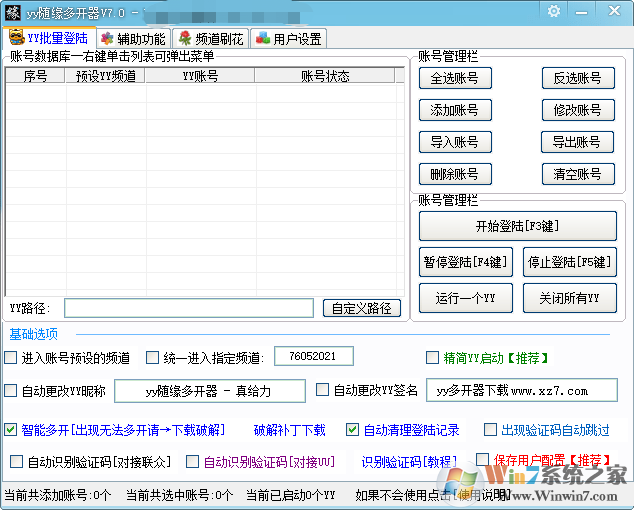Open 破解补丁下载 link

(289, 431)
